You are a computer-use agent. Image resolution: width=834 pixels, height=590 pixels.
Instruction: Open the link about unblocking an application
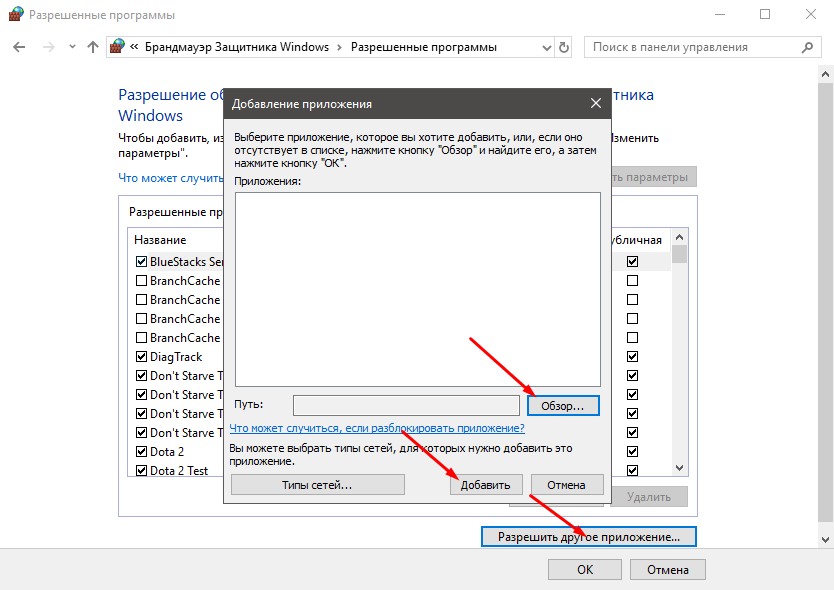(x=377, y=428)
